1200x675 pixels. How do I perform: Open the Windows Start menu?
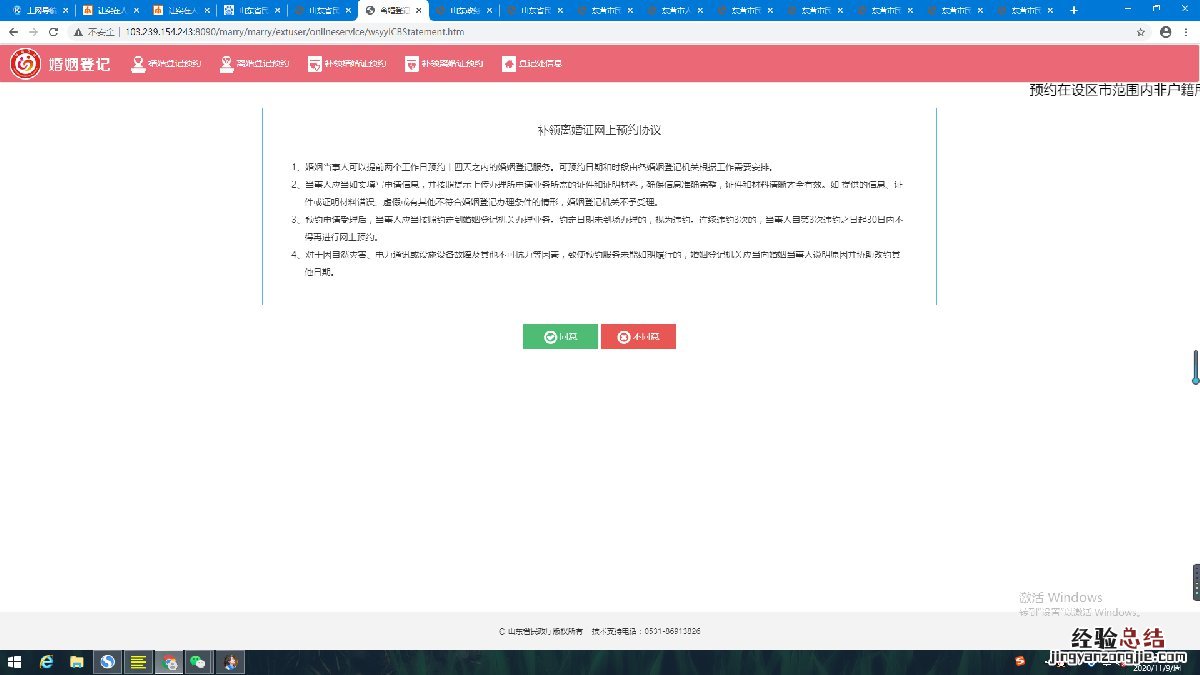pyautogui.click(x=15, y=662)
